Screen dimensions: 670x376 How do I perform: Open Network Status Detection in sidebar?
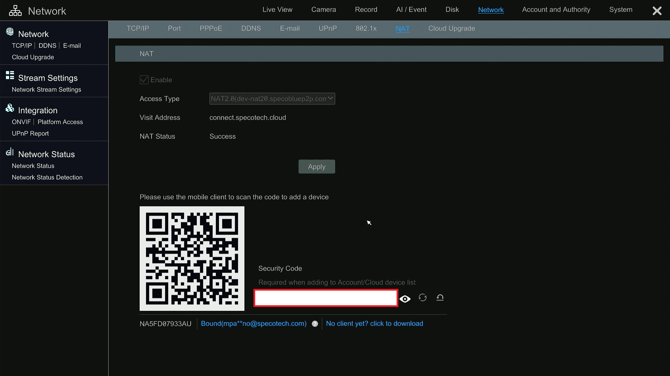tap(47, 177)
